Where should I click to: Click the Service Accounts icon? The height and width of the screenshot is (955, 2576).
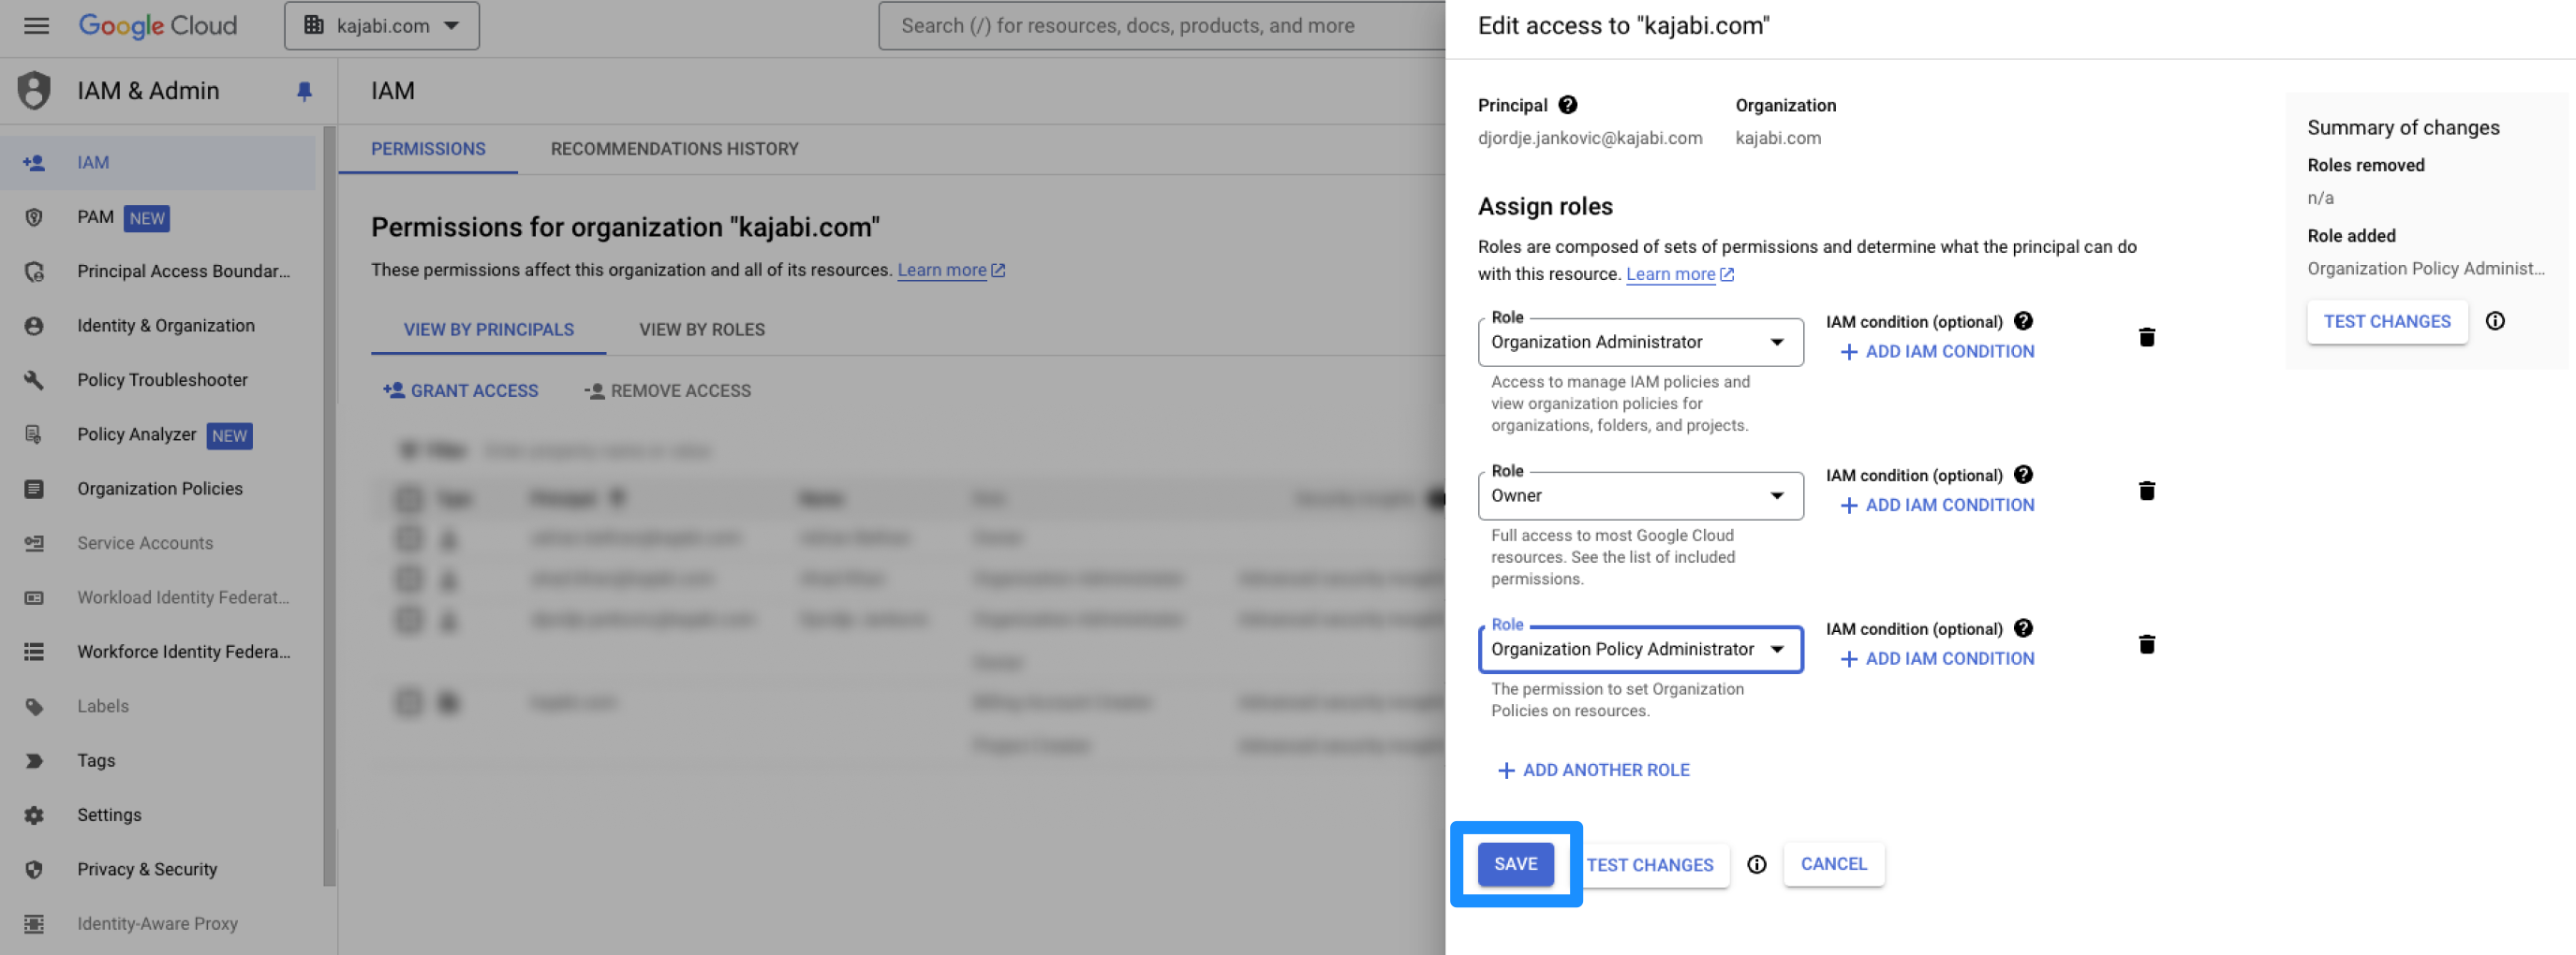pos(34,543)
